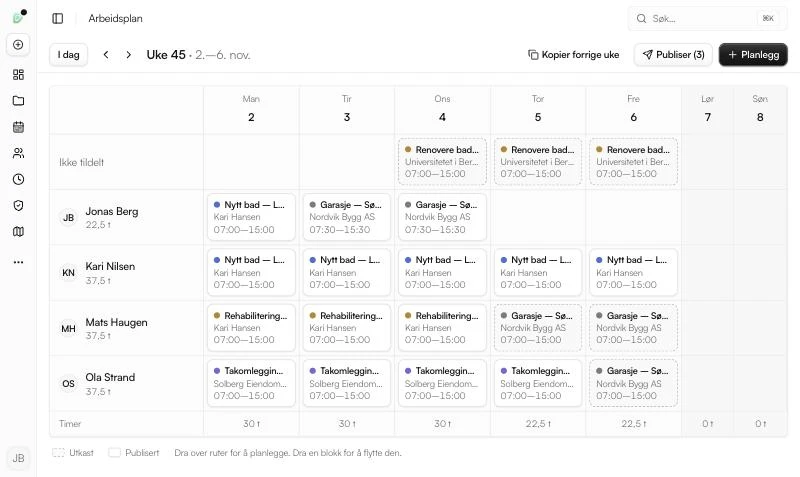Click the Ikke tildelt row label
The image size is (800, 477).
82,162
